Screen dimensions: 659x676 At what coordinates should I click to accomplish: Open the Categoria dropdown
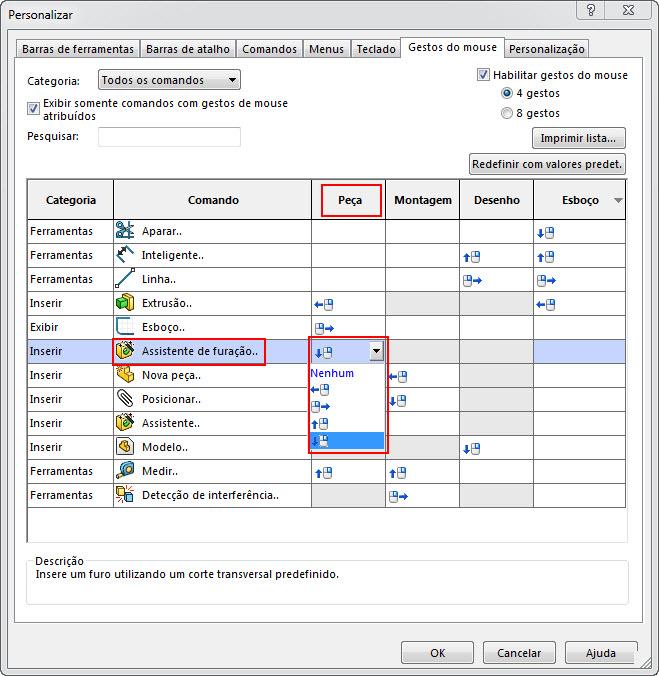pyautogui.click(x=169, y=80)
